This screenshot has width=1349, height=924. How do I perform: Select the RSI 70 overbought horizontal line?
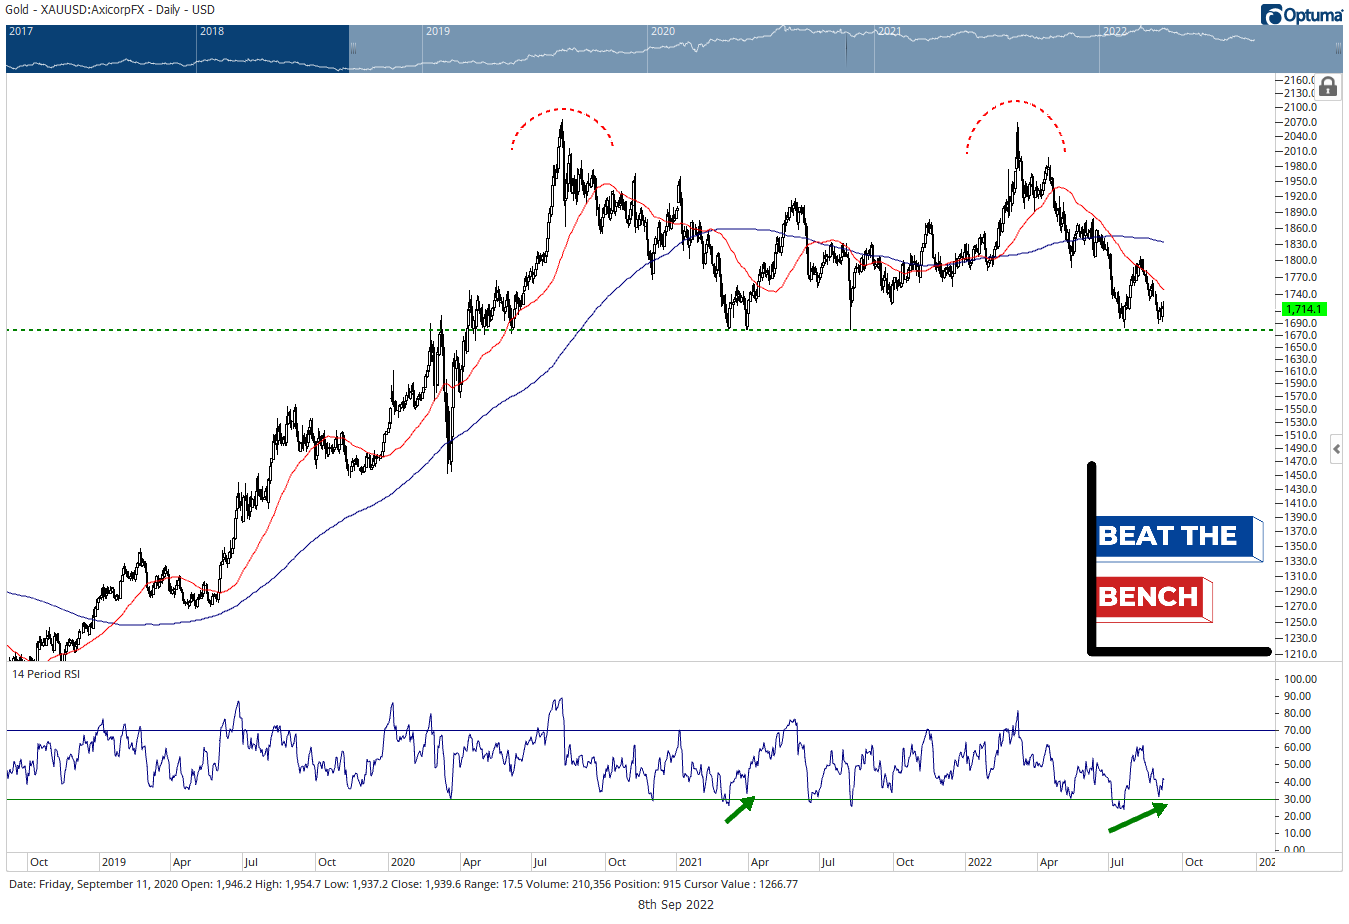pyautogui.click(x=640, y=730)
